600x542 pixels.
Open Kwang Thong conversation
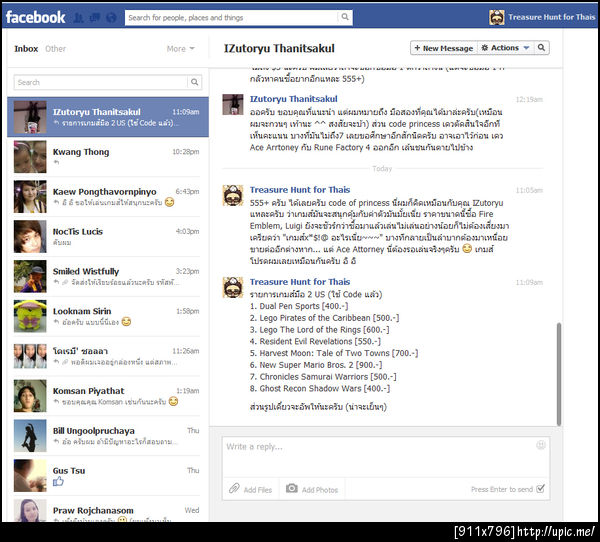click(x=108, y=157)
